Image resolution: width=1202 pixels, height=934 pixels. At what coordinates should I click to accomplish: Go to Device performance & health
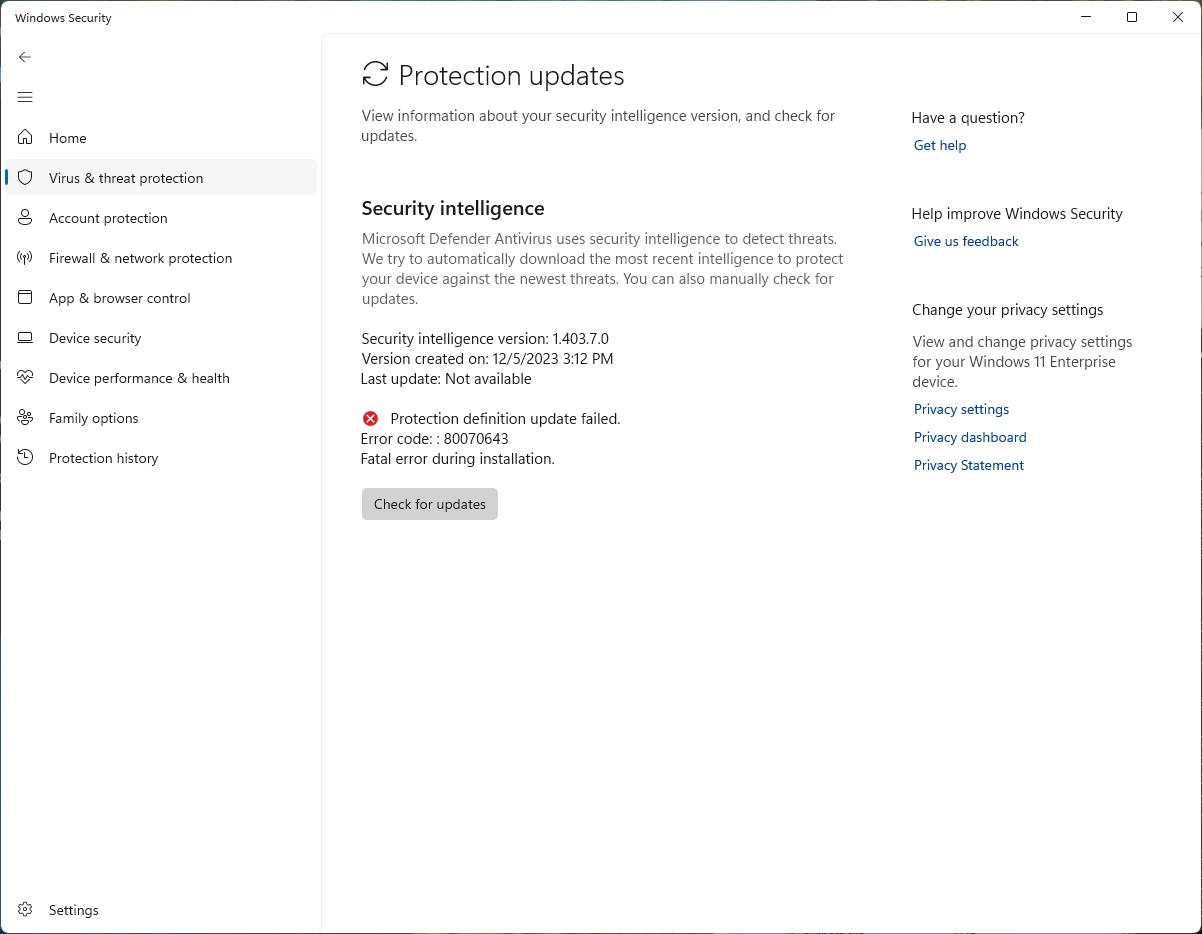point(139,378)
